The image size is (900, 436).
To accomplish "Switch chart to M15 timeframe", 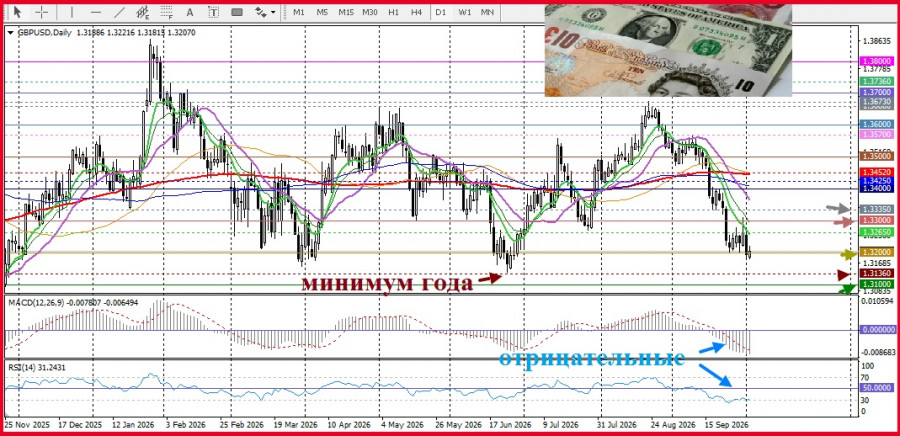I will 346,12.
